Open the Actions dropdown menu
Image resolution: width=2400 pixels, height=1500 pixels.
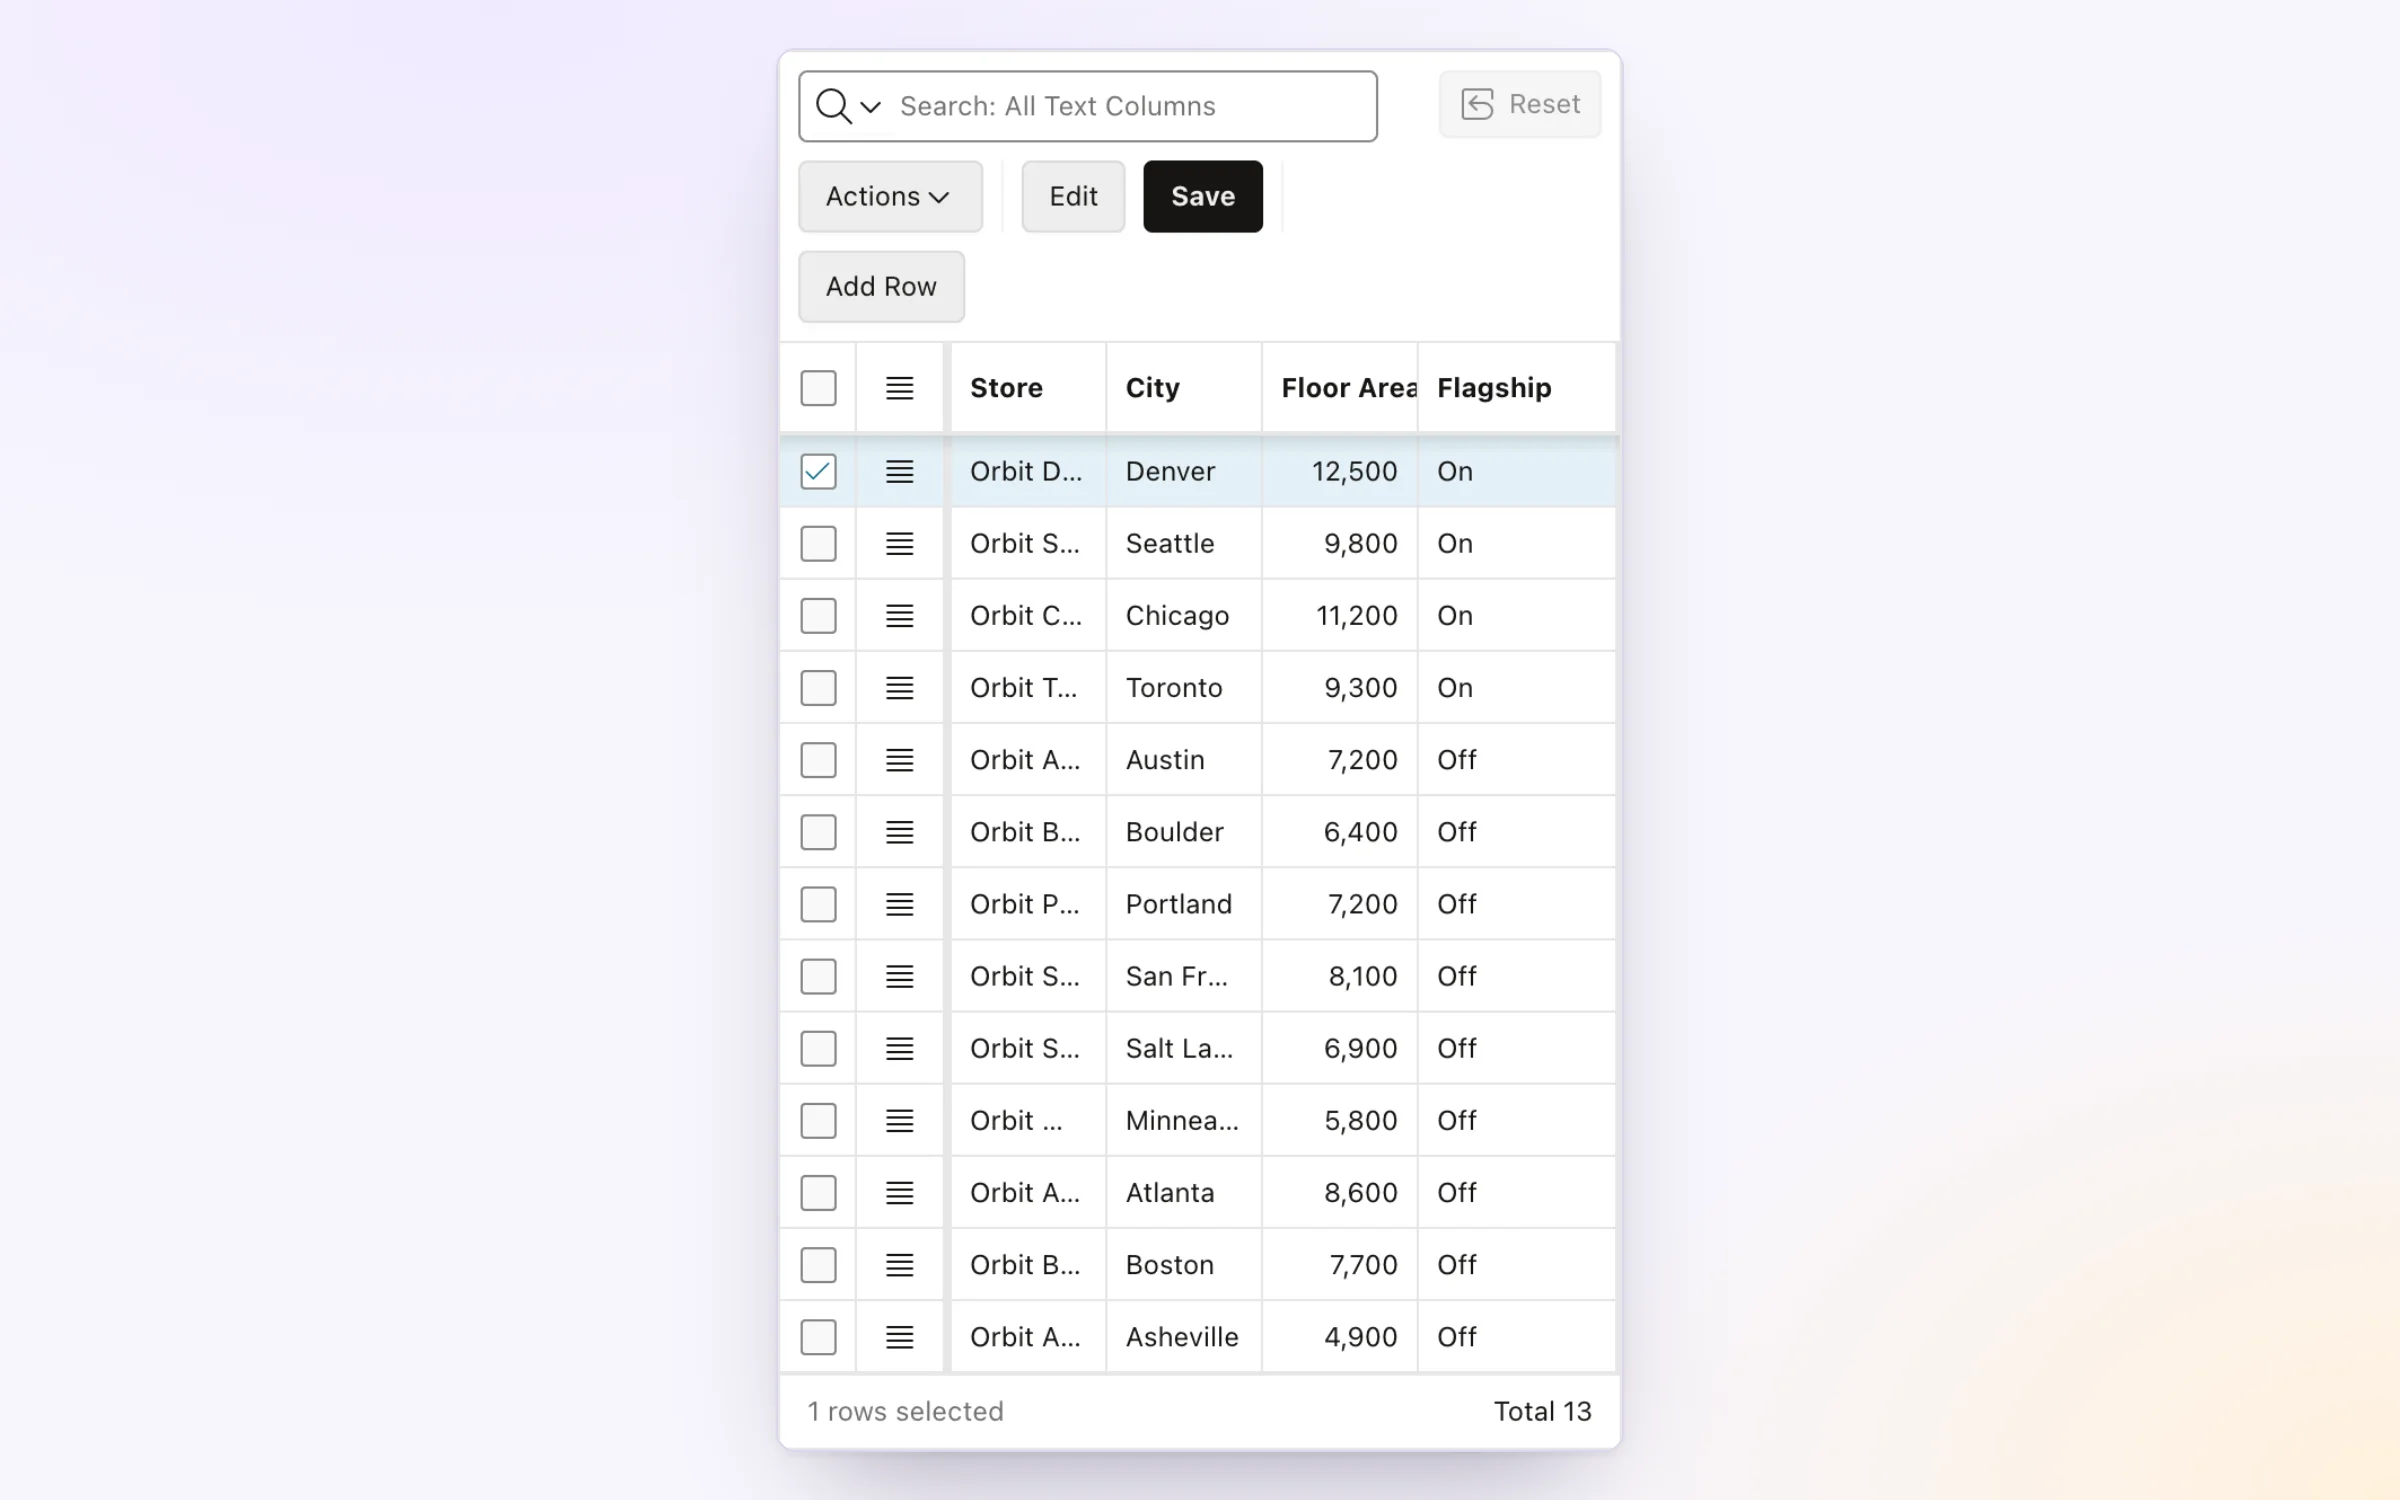tap(890, 196)
